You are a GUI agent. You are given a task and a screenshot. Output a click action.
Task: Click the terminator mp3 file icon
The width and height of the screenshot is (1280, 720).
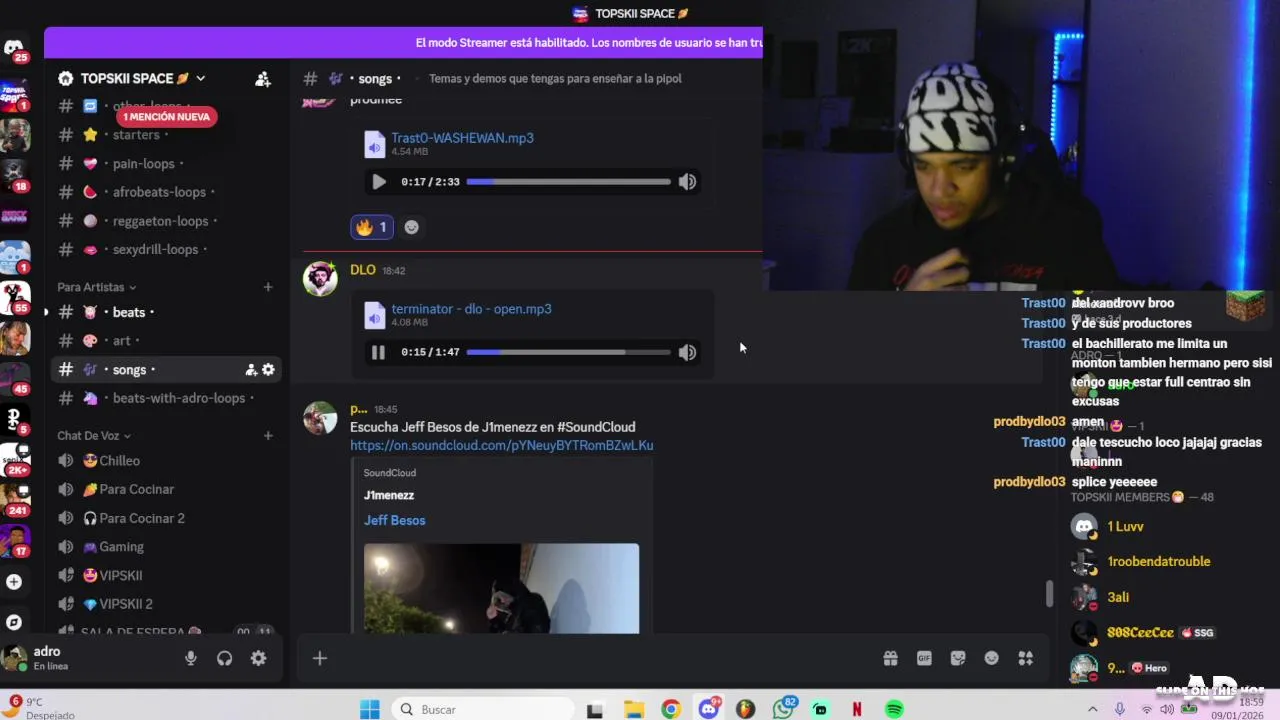click(x=374, y=316)
